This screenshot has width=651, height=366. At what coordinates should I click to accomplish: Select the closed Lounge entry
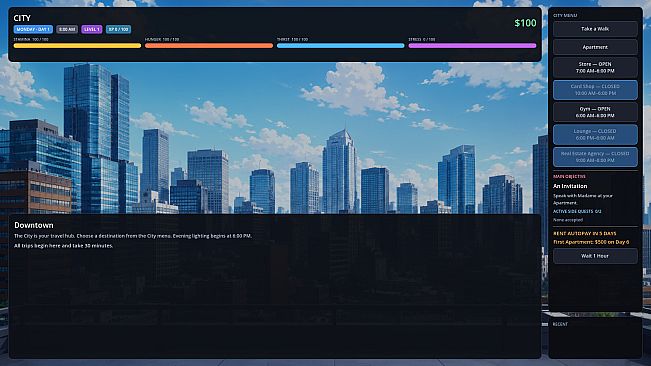tap(595, 135)
